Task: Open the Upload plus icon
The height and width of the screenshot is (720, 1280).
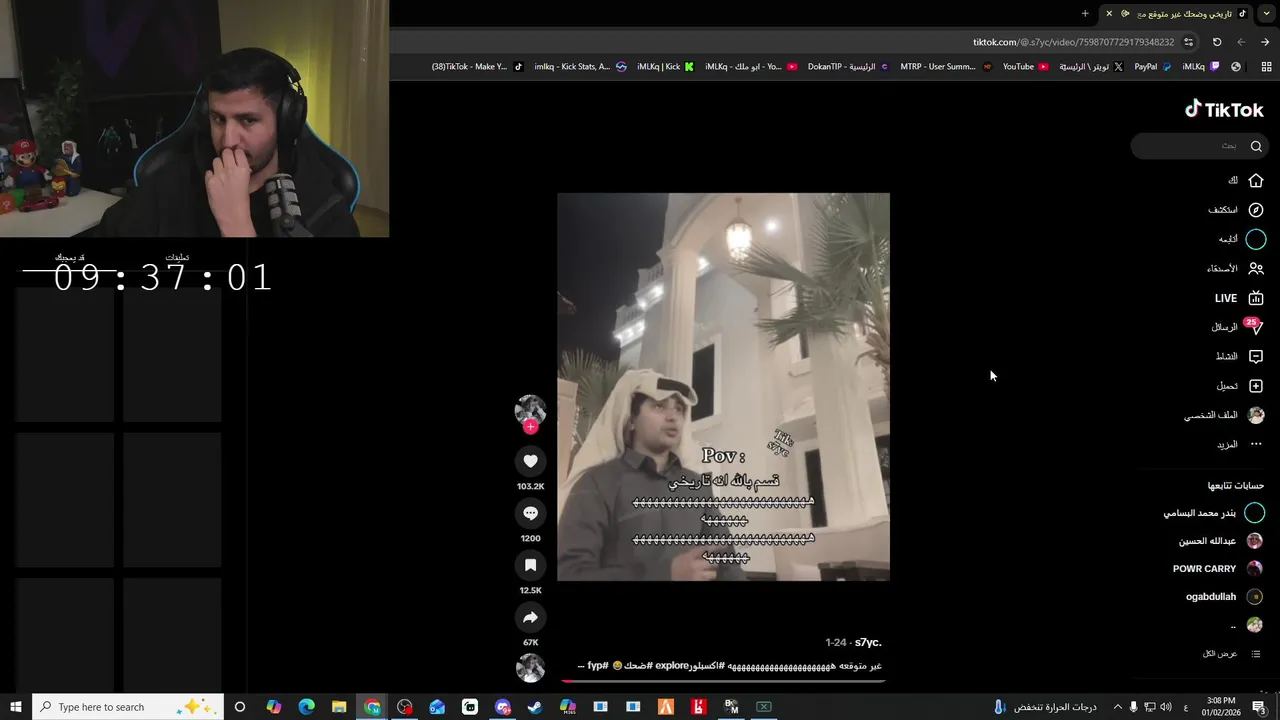Action: (x=1256, y=386)
